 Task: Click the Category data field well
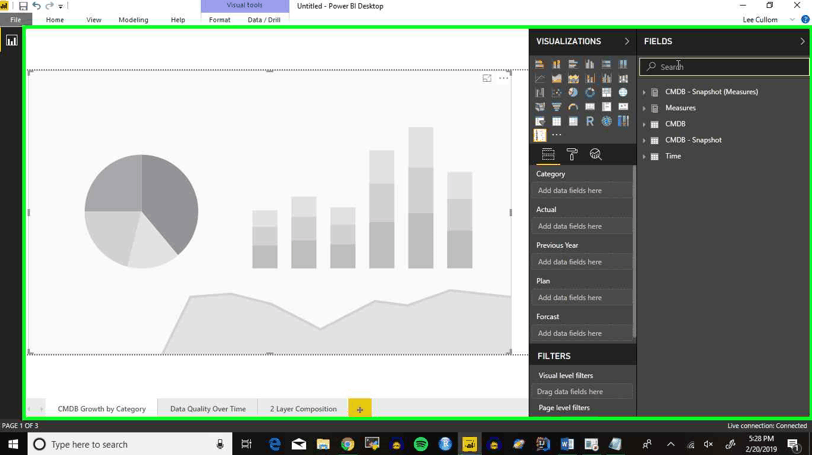582,191
